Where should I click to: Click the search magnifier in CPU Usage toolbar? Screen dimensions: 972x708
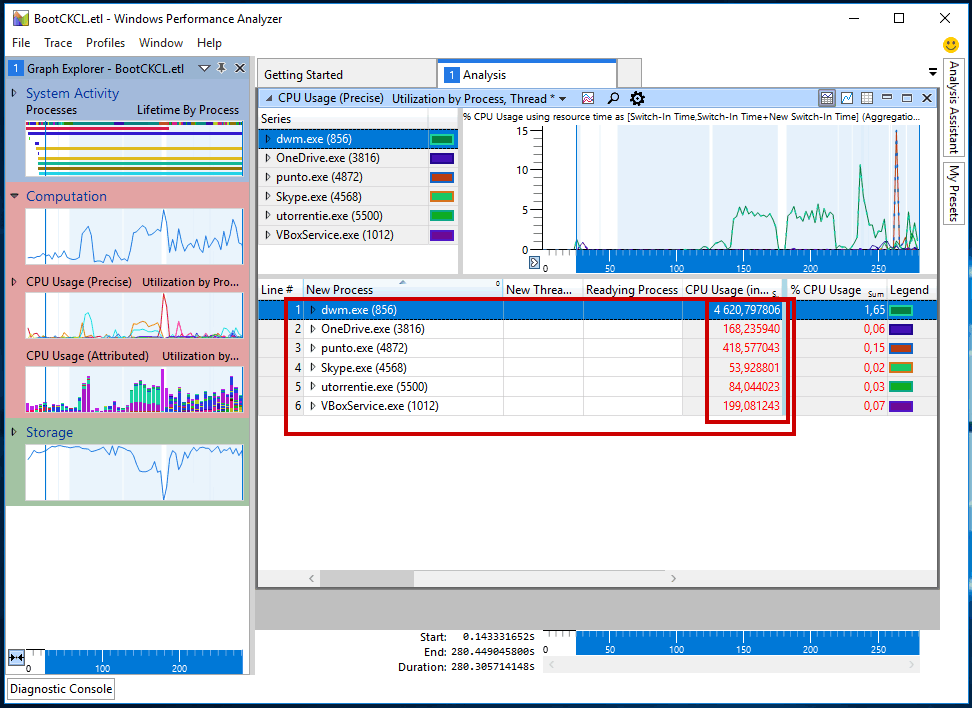tap(612, 98)
